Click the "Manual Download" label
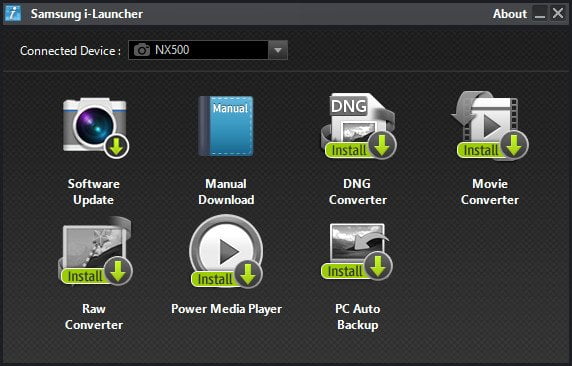 coord(226,192)
